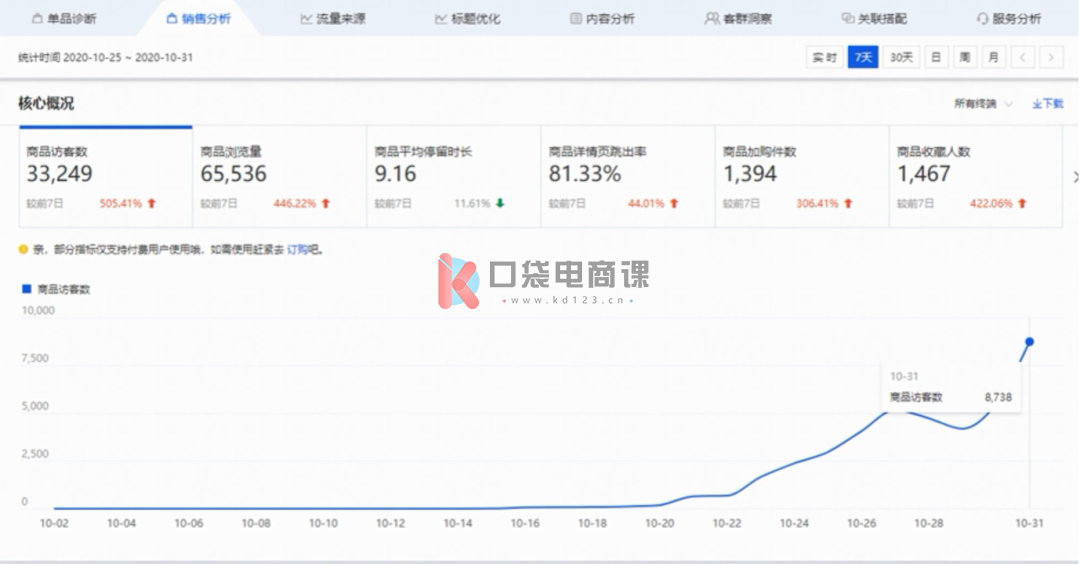The width and height of the screenshot is (1080, 564).
Task: Go to previous period arrow
Action: click(1022, 57)
